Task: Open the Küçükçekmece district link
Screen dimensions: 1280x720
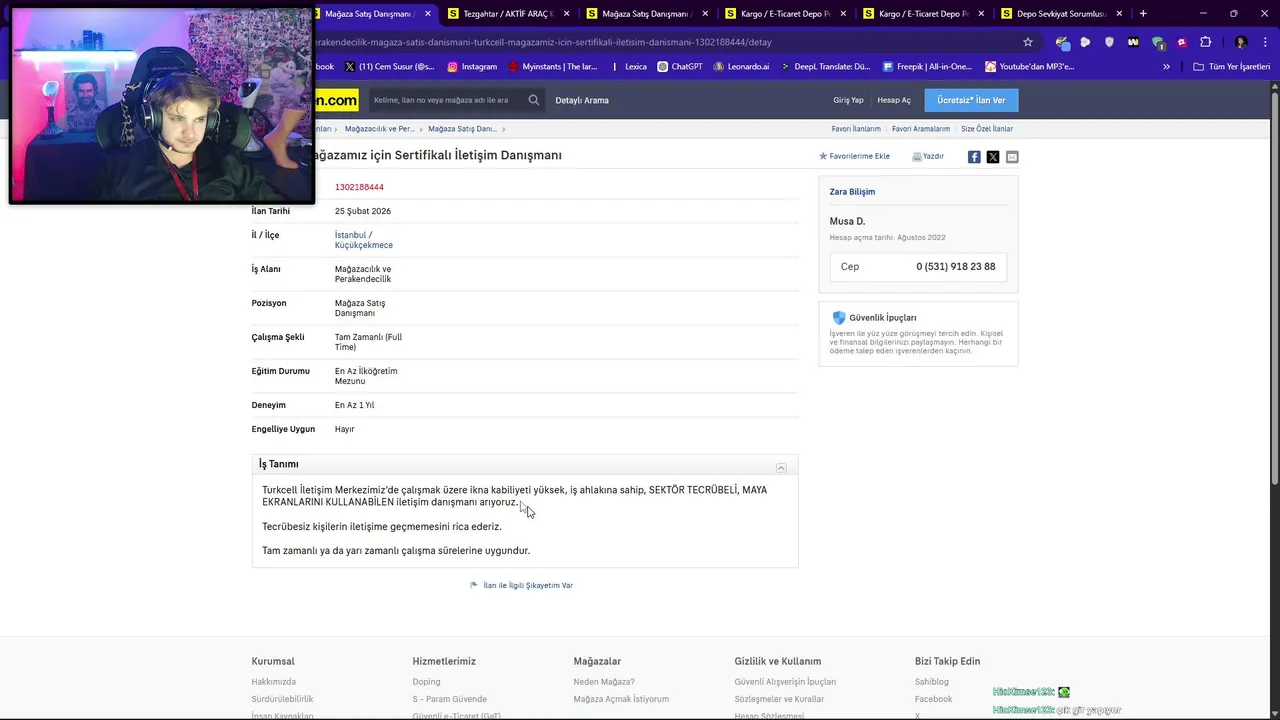Action: click(x=364, y=245)
